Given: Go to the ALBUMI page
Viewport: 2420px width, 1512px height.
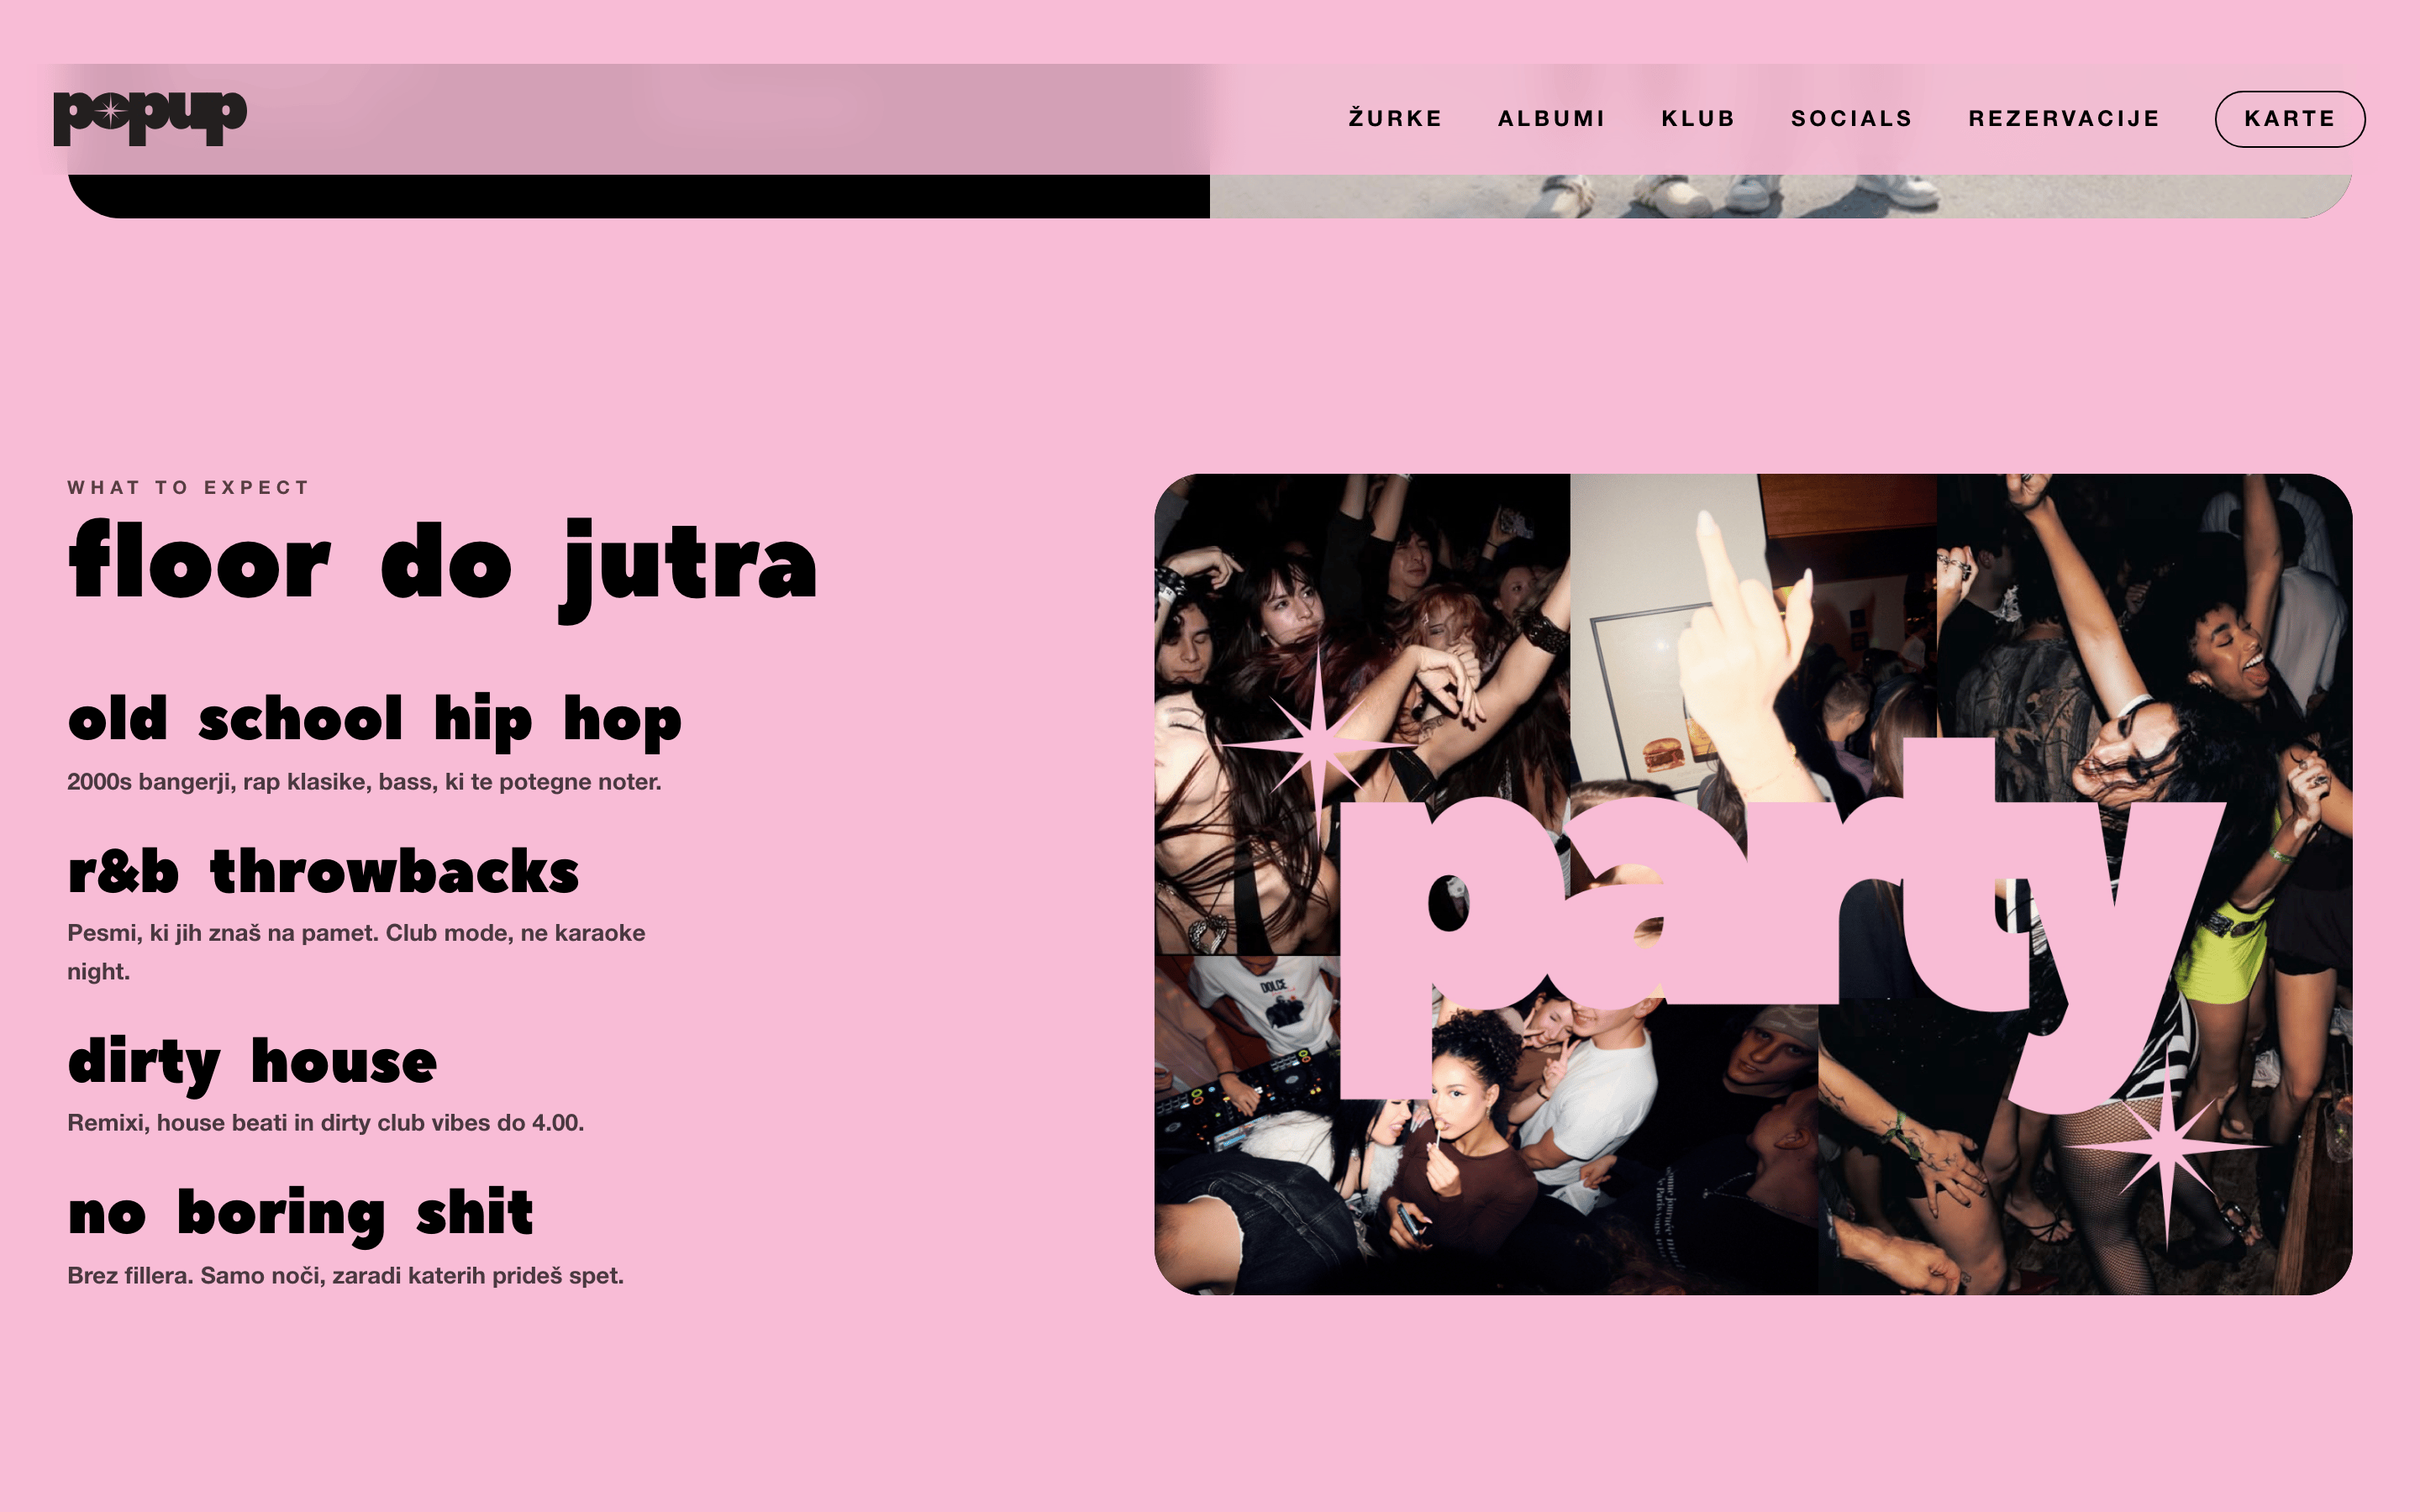Looking at the screenshot, I should point(1551,118).
